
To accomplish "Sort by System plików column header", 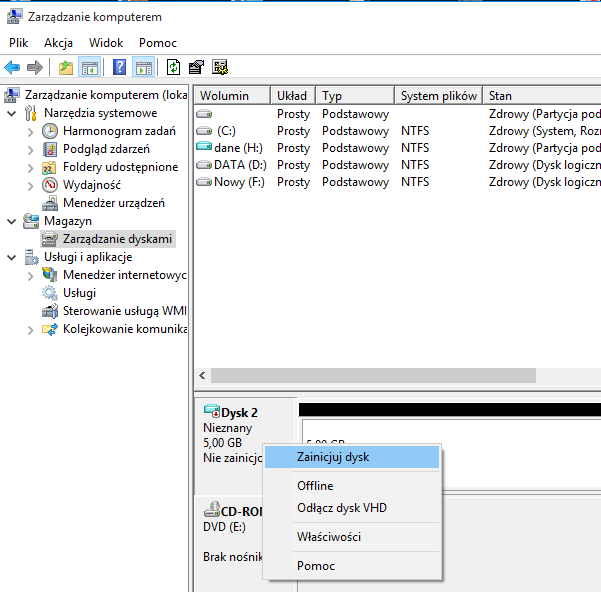I will click(439, 95).
